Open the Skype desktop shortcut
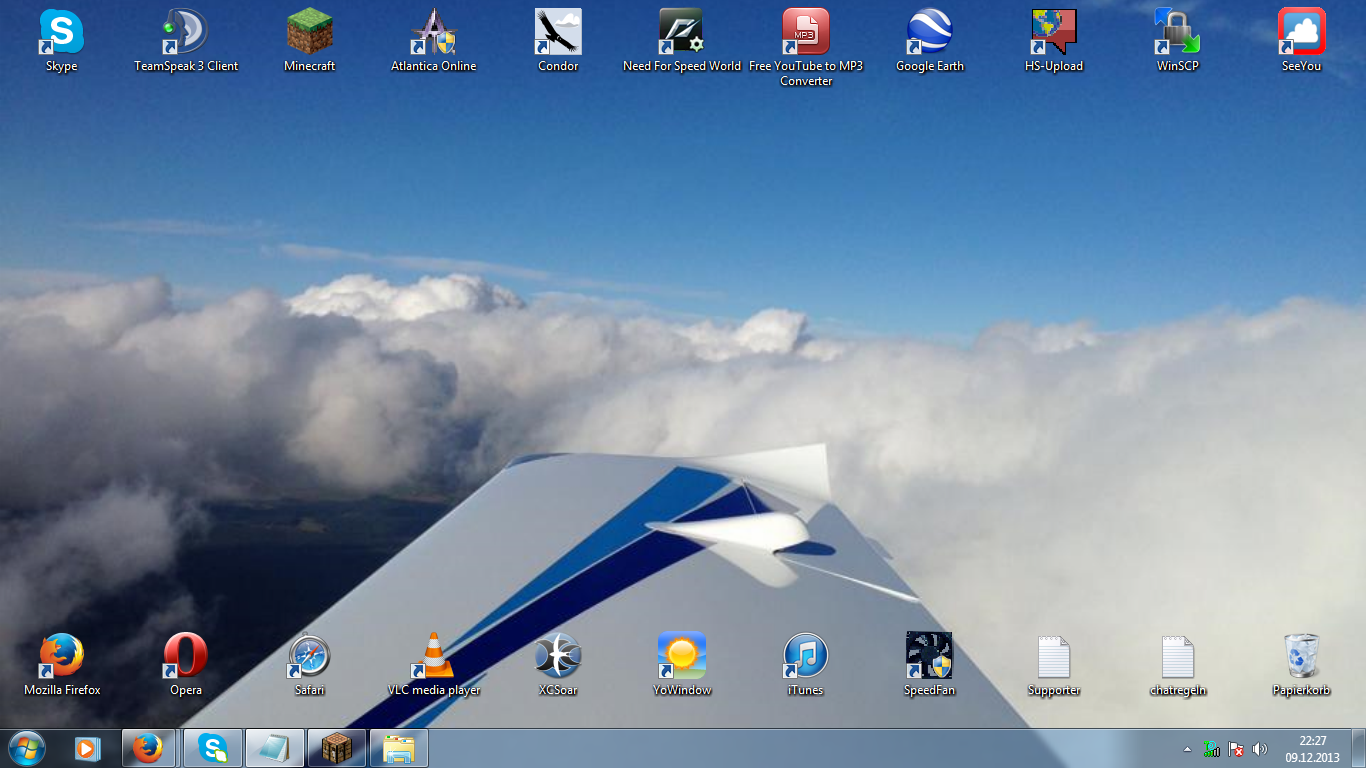The height and width of the screenshot is (768, 1366). 61,33
